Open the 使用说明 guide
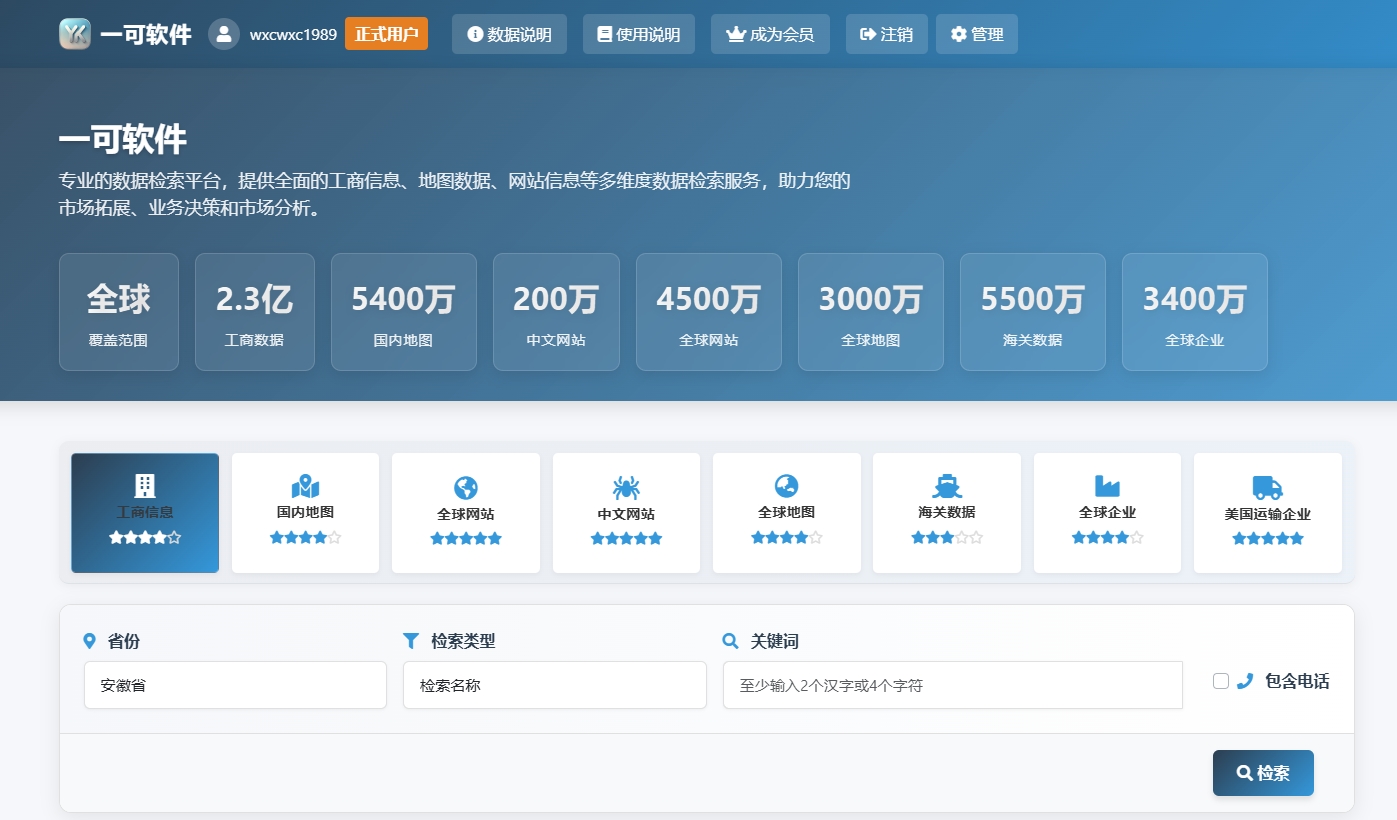This screenshot has height=820, width=1397. [x=638, y=34]
